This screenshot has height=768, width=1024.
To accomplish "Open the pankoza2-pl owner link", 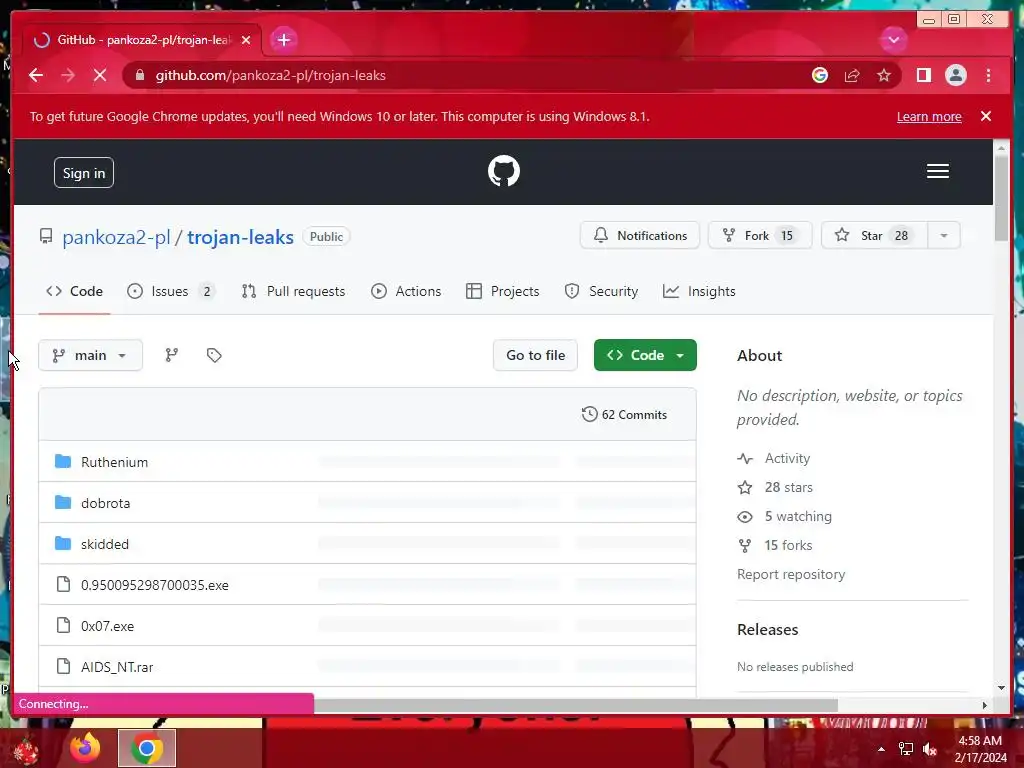I will tap(116, 237).
